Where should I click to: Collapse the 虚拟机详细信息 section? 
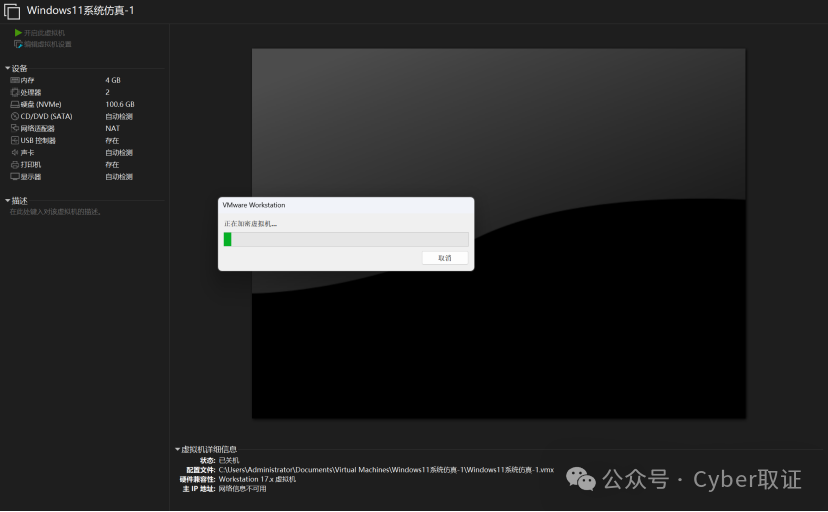click(177, 449)
